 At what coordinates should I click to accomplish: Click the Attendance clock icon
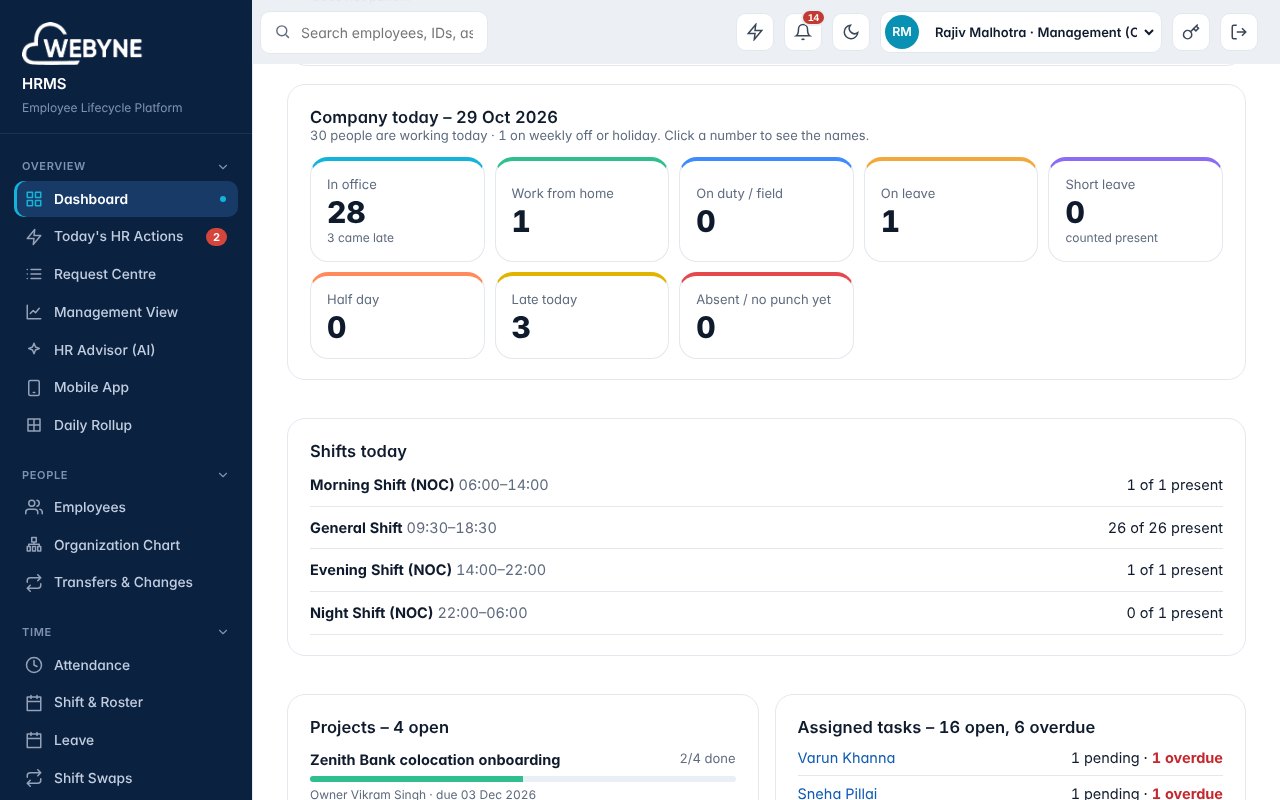pyautogui.click(x=34, y=665)
